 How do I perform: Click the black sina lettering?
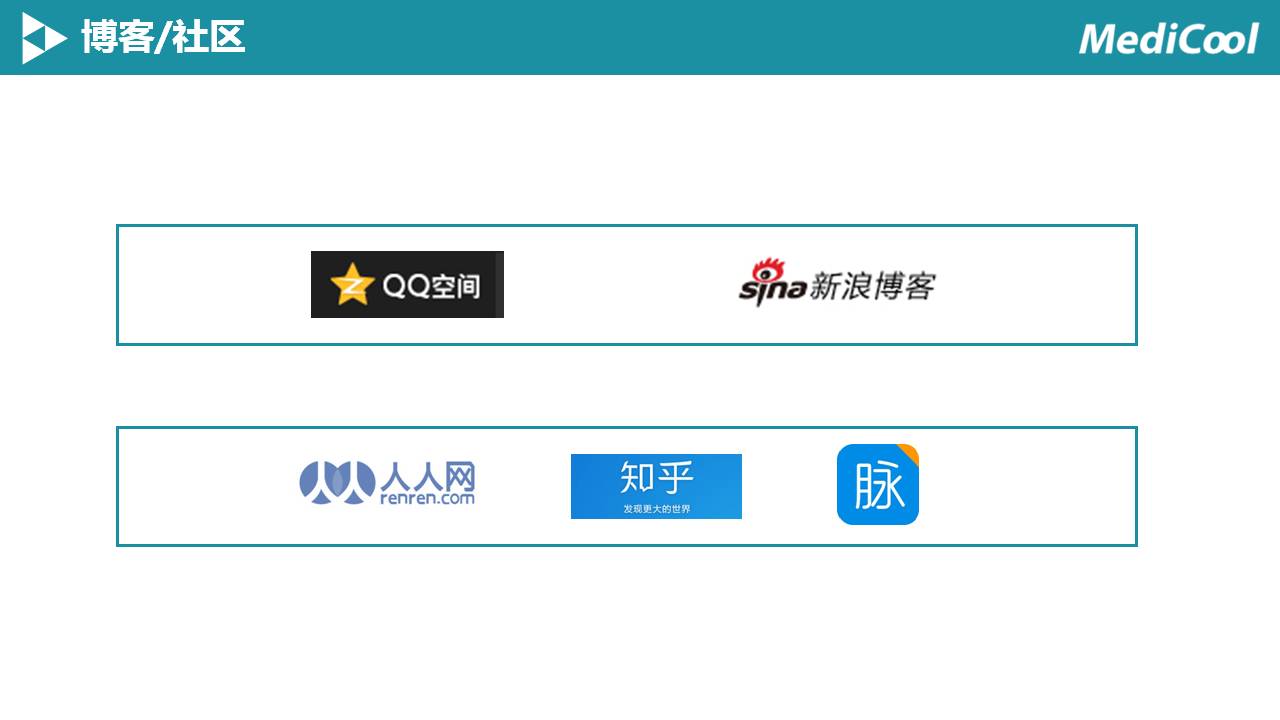[772, 290]
